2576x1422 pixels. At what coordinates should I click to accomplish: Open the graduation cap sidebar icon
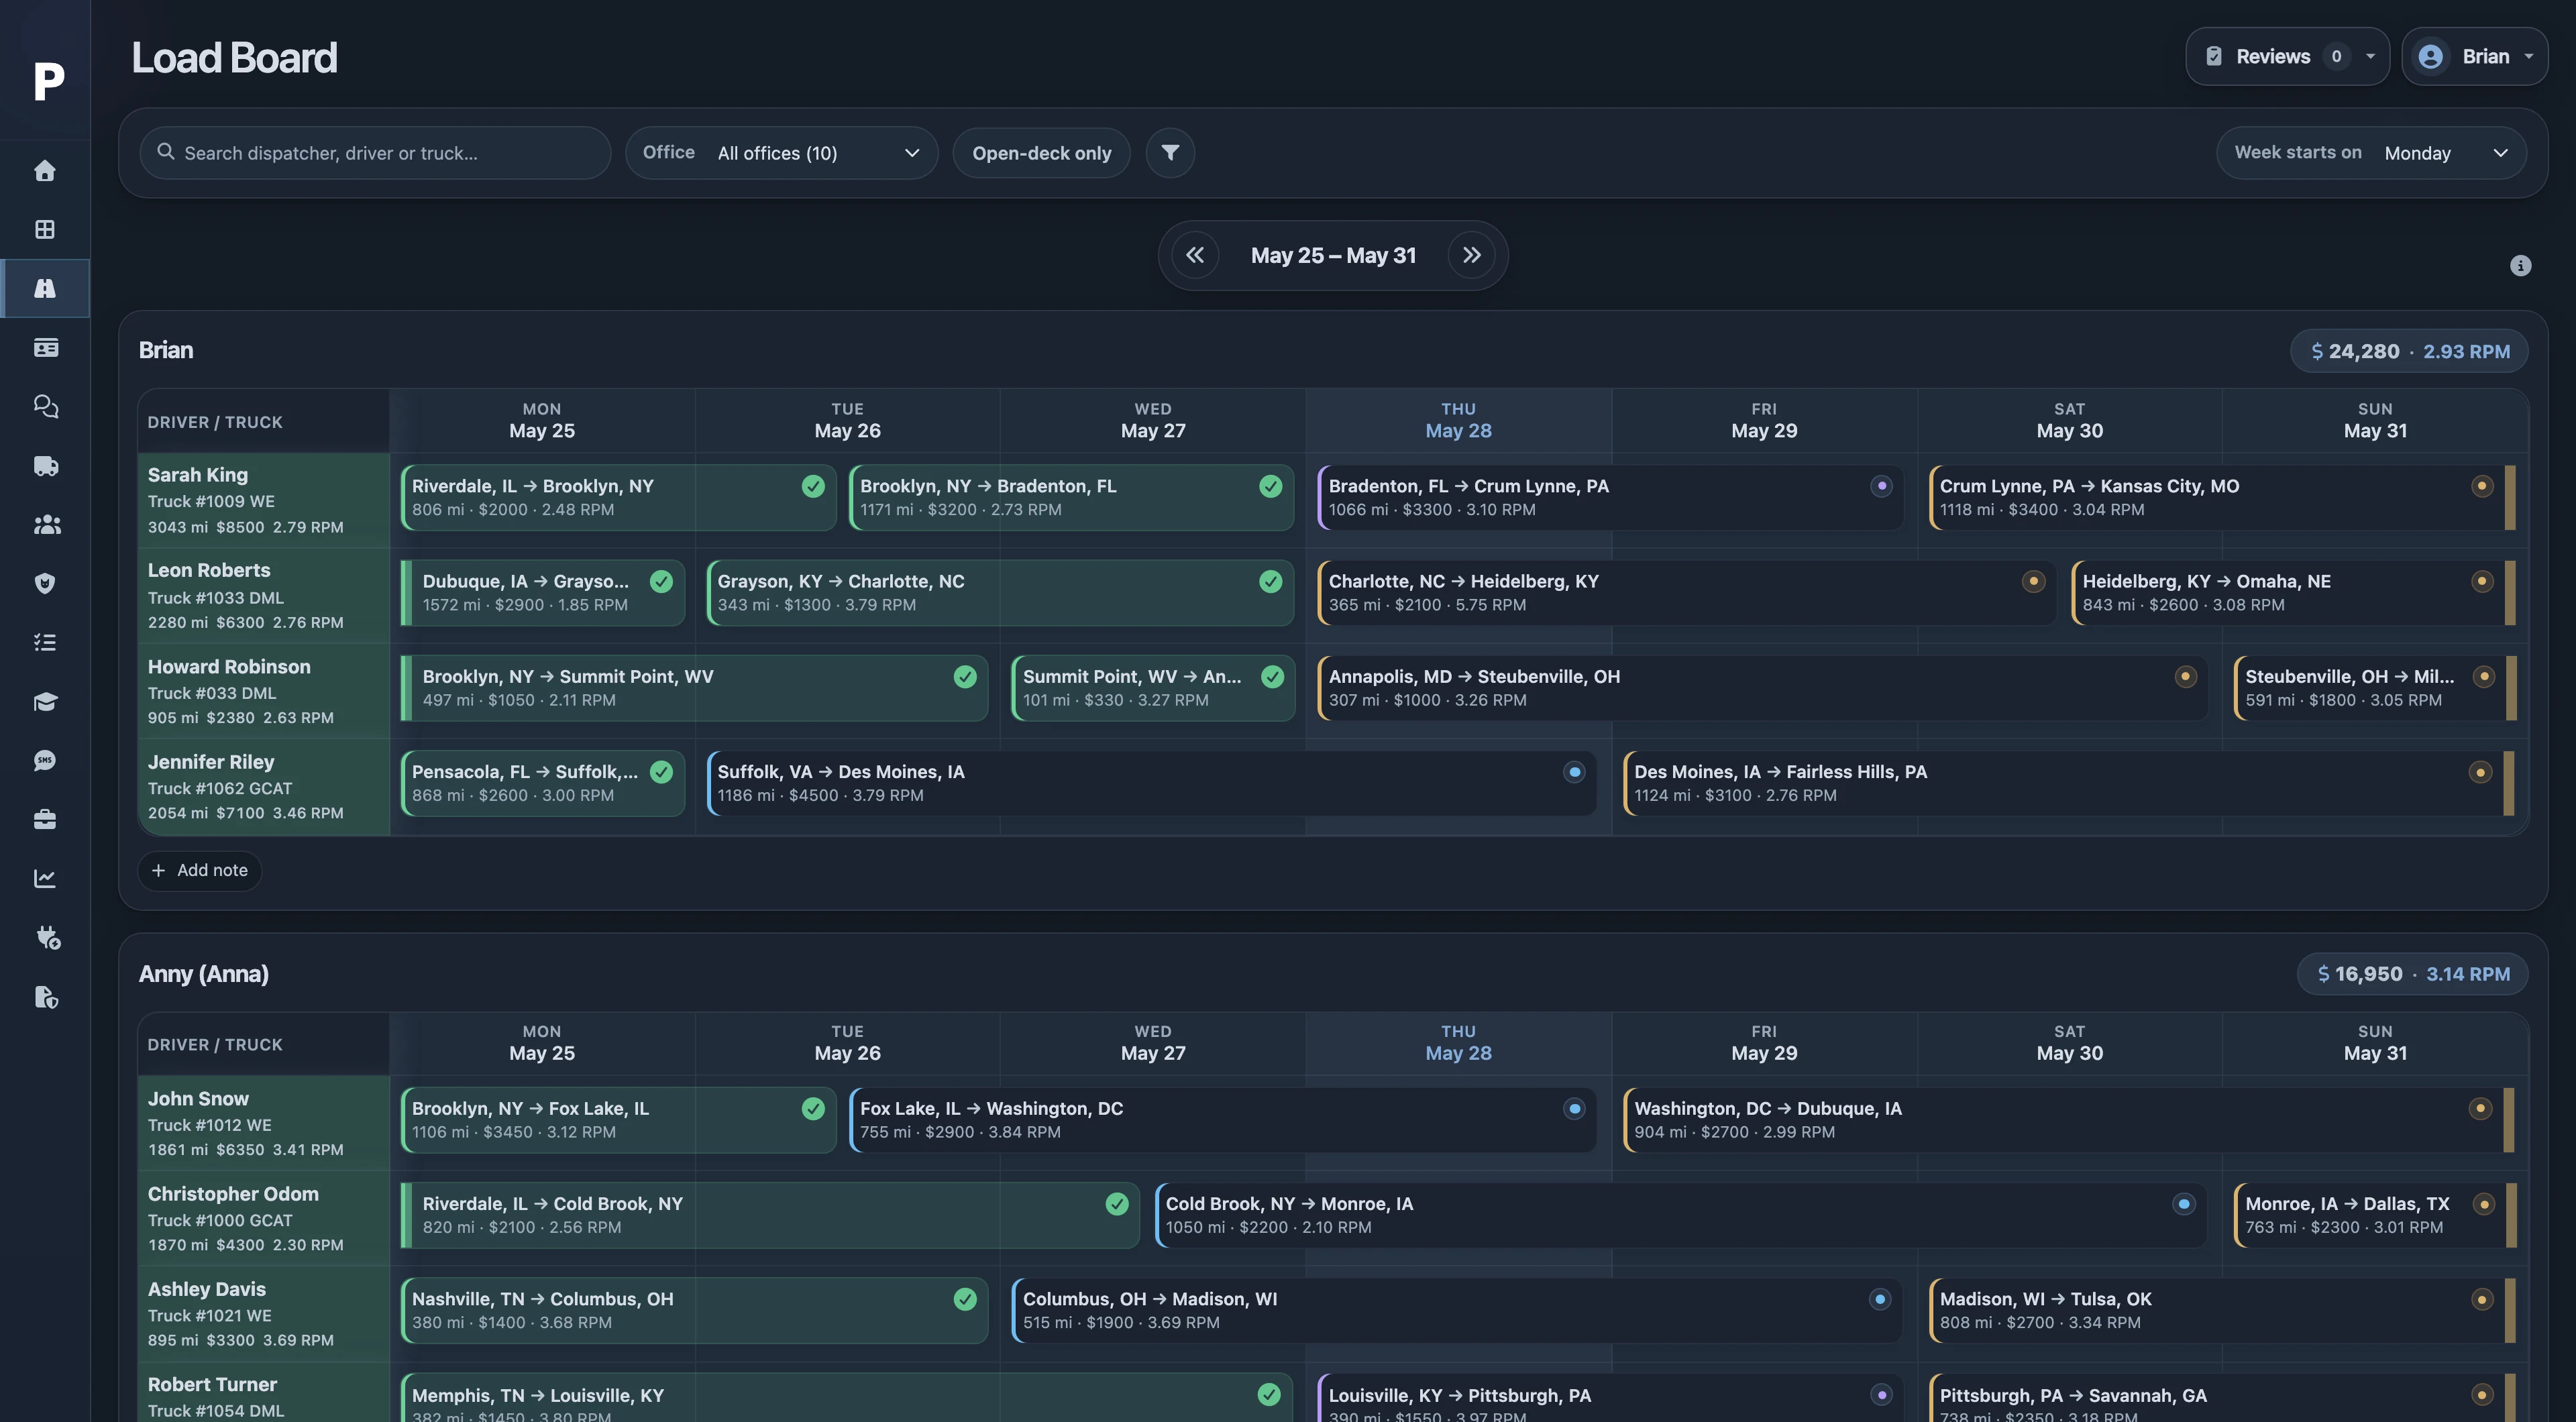45,701
